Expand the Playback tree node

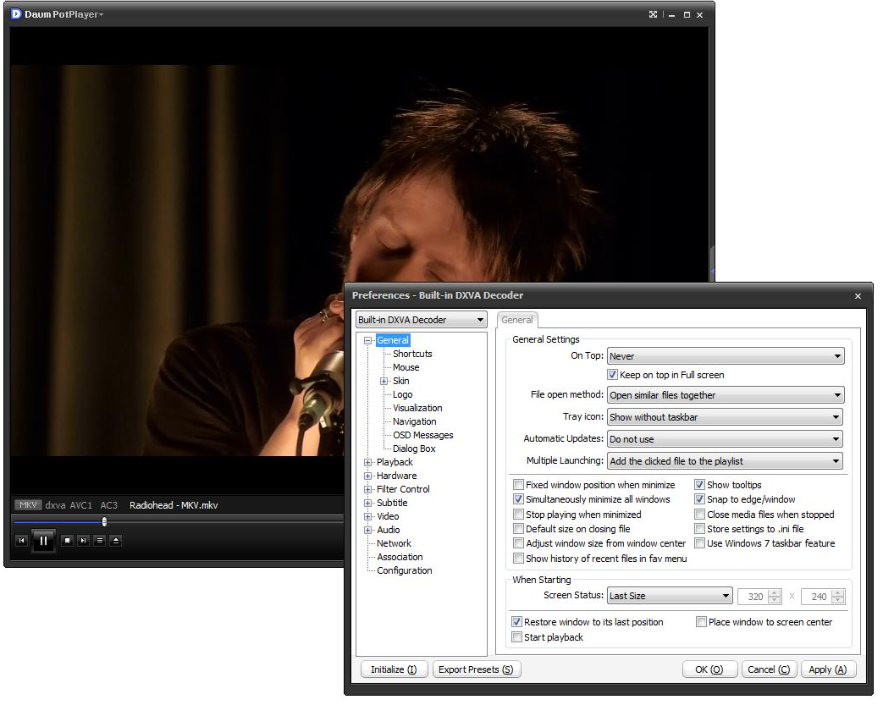(368, 462)
